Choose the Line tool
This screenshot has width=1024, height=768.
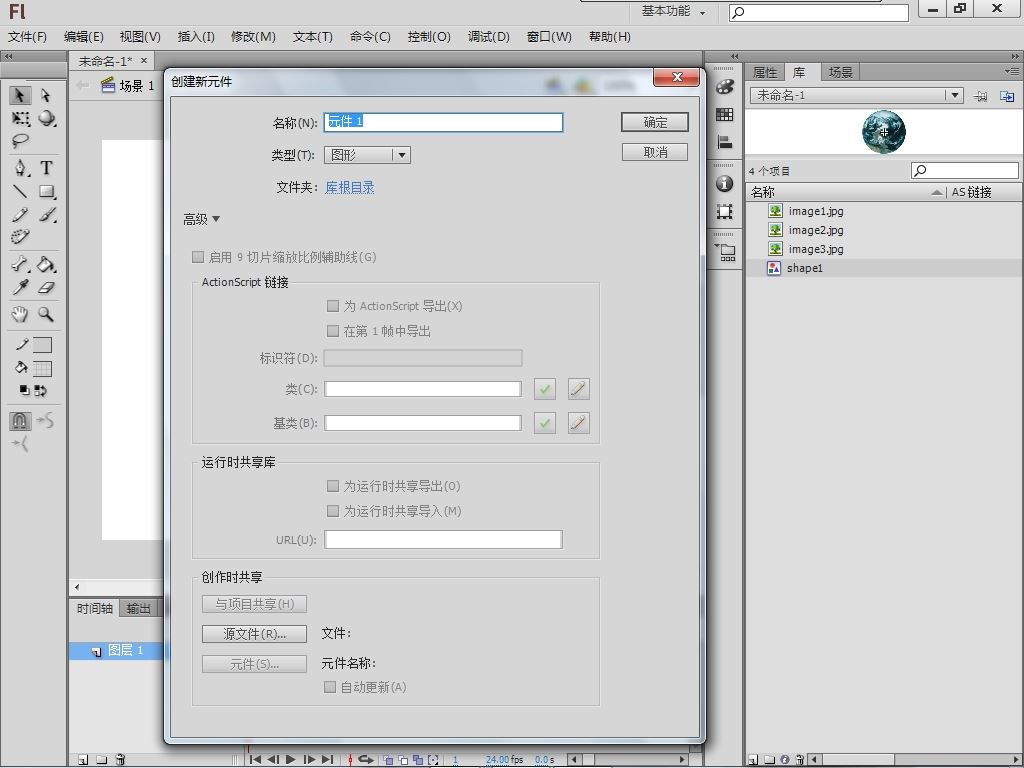[20, 191]
